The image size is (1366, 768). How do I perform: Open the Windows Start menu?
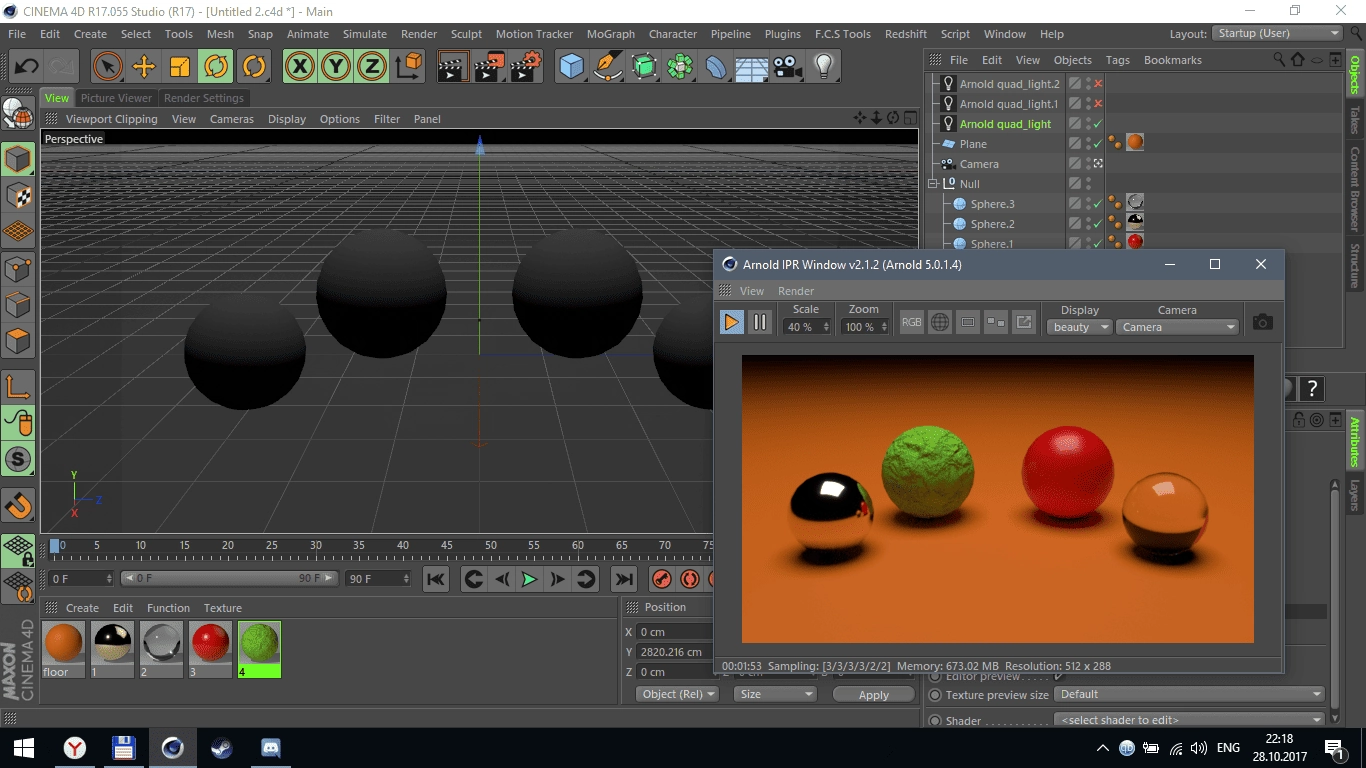pyautogui.click(x=24, y=747)
